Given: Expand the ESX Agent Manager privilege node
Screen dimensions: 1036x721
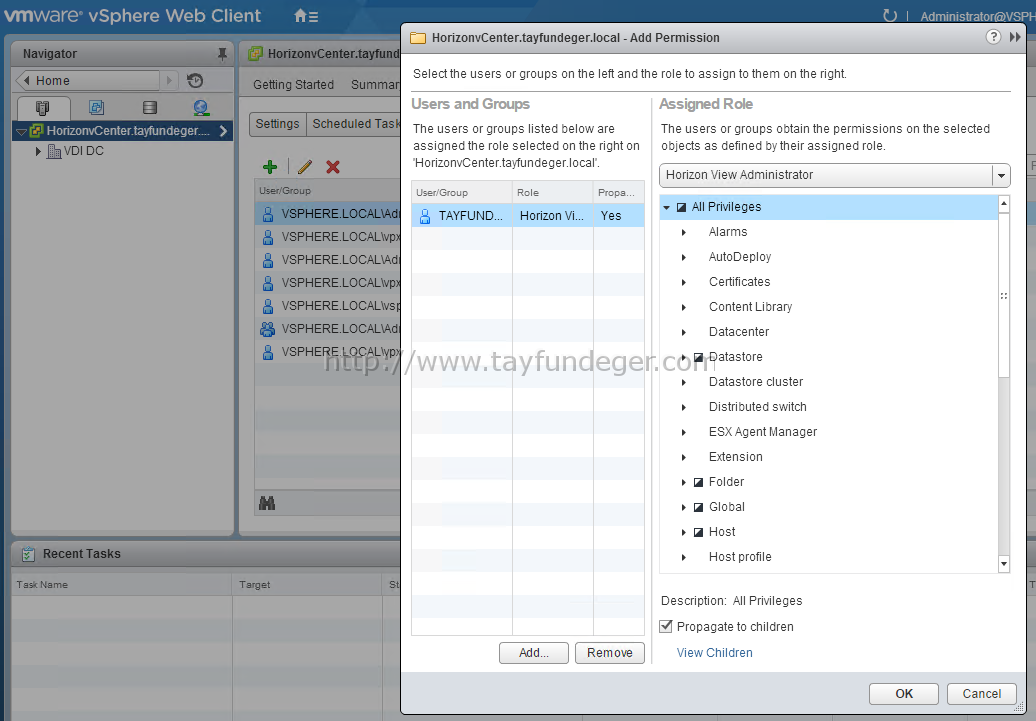Looking at the screenshot, I should coord(684,433).
